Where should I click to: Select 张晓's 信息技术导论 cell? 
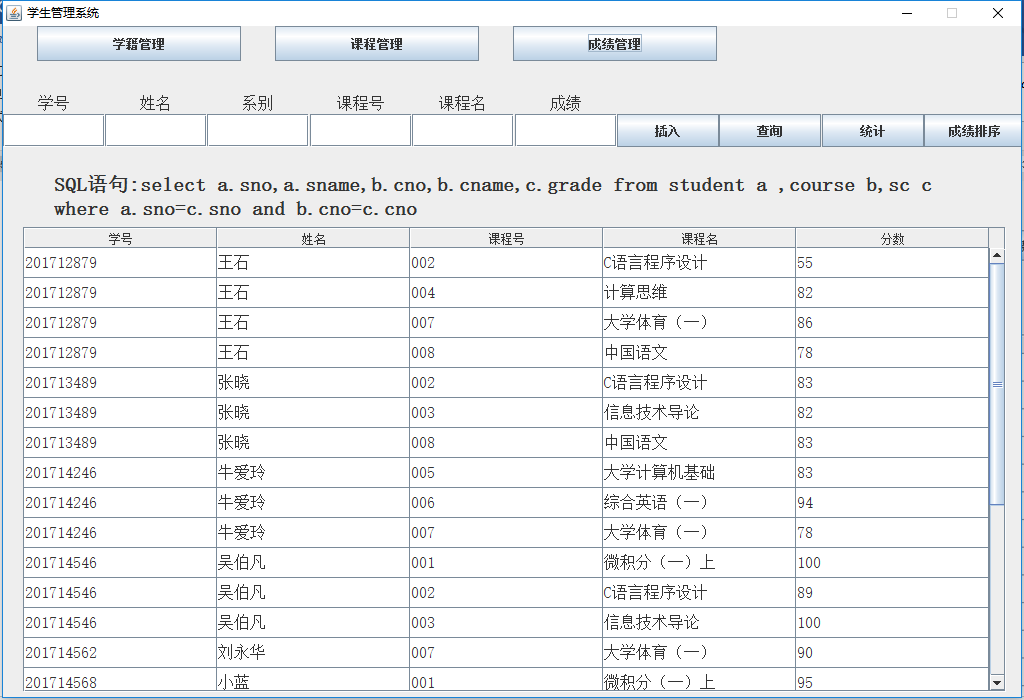[x=699, y=413]
